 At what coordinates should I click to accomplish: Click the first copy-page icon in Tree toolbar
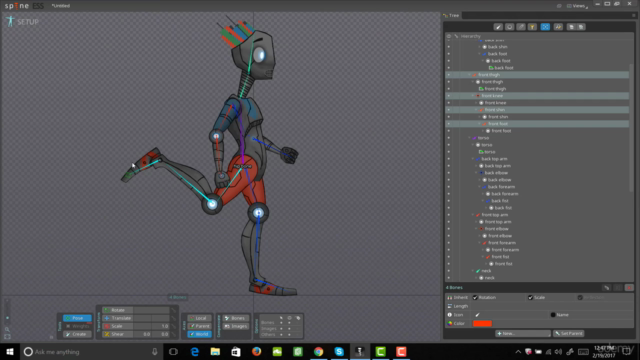pos(571,27)
